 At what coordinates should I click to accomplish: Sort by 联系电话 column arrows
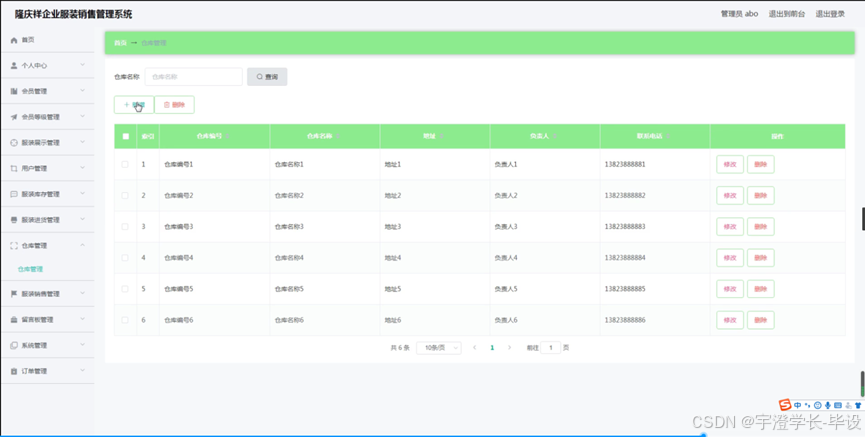[x=669, y=136]
